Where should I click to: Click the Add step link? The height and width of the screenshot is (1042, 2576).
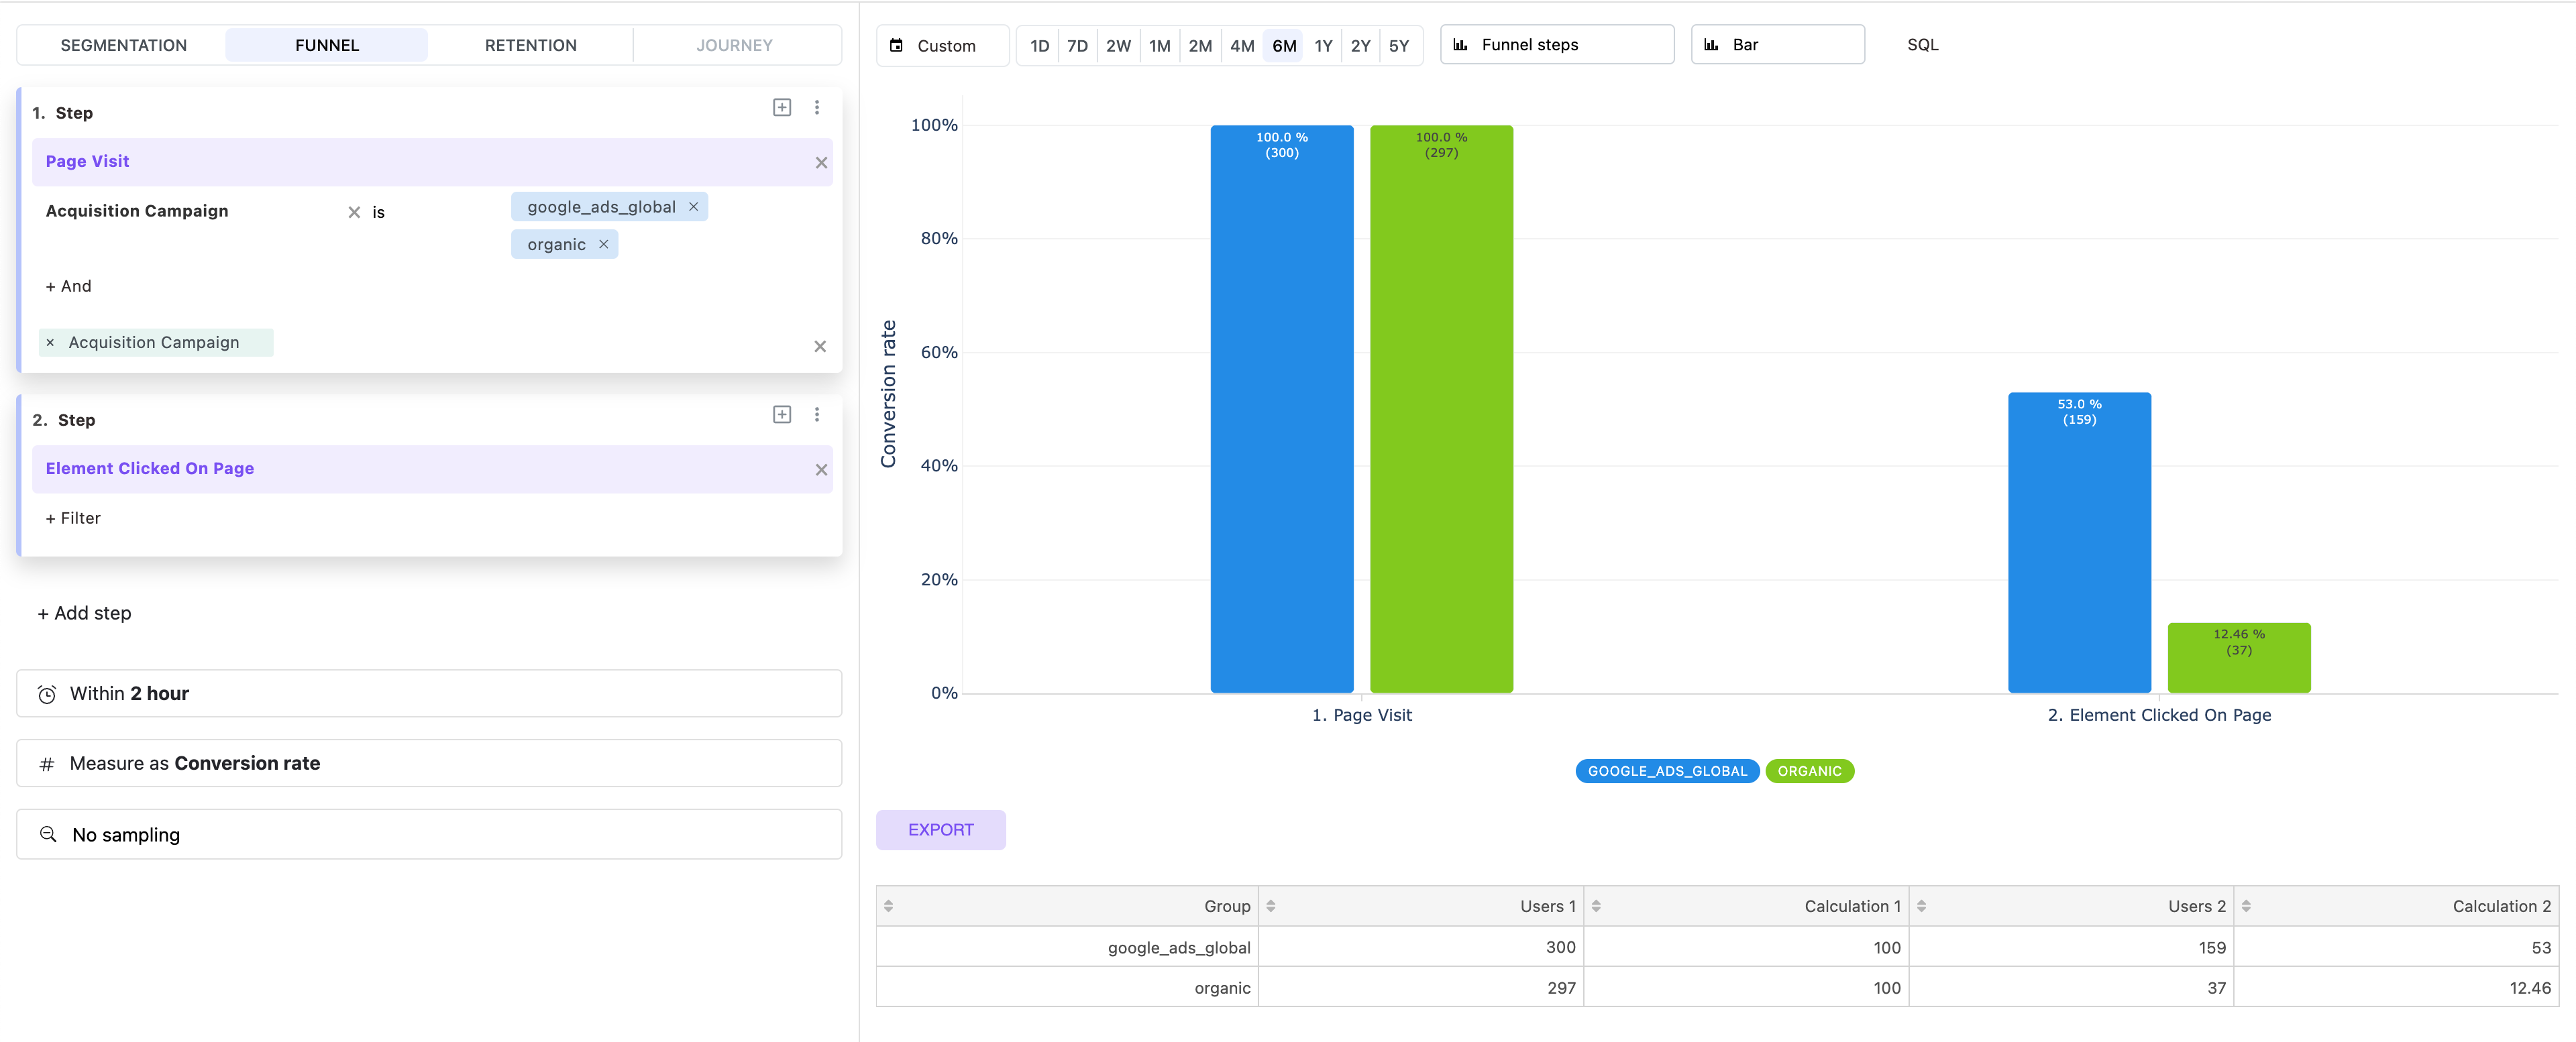85,613
